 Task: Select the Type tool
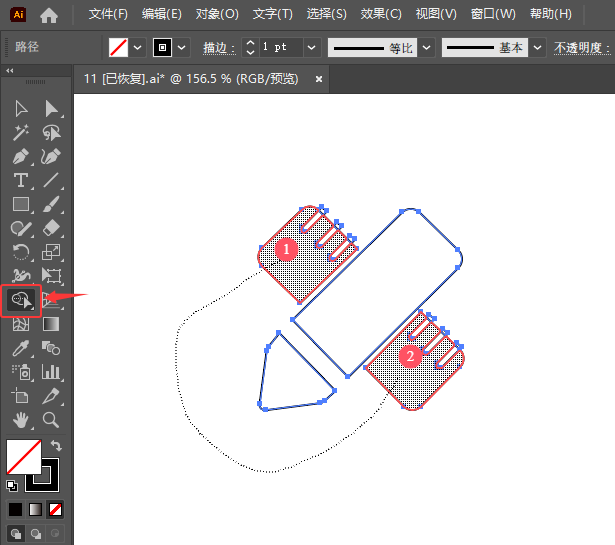tap(20, 181)
